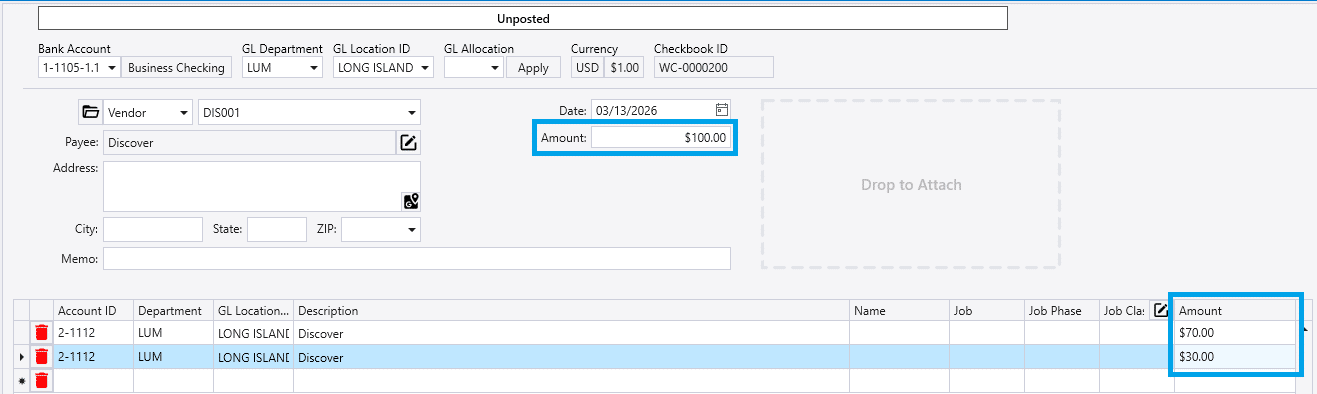Click the State input field
The image size is (1317, 394).
(x=277, y=229)
